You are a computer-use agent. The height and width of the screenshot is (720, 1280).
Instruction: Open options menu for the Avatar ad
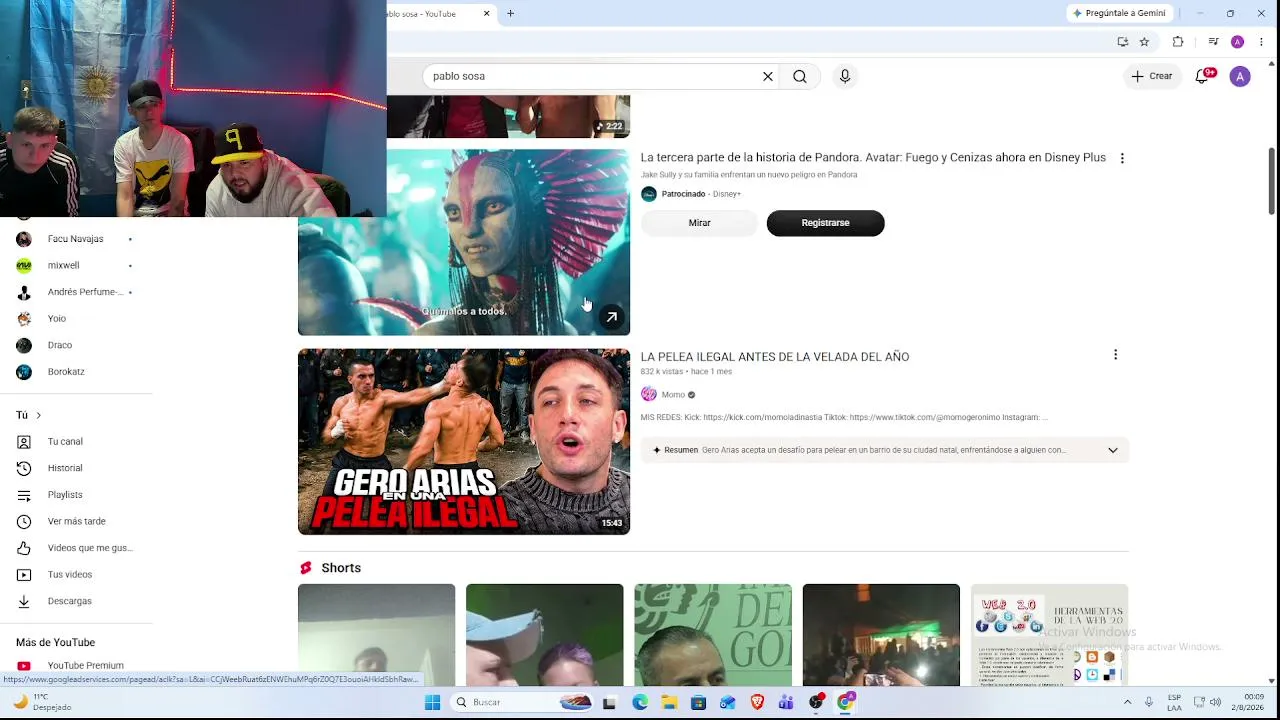(1122, 158)
